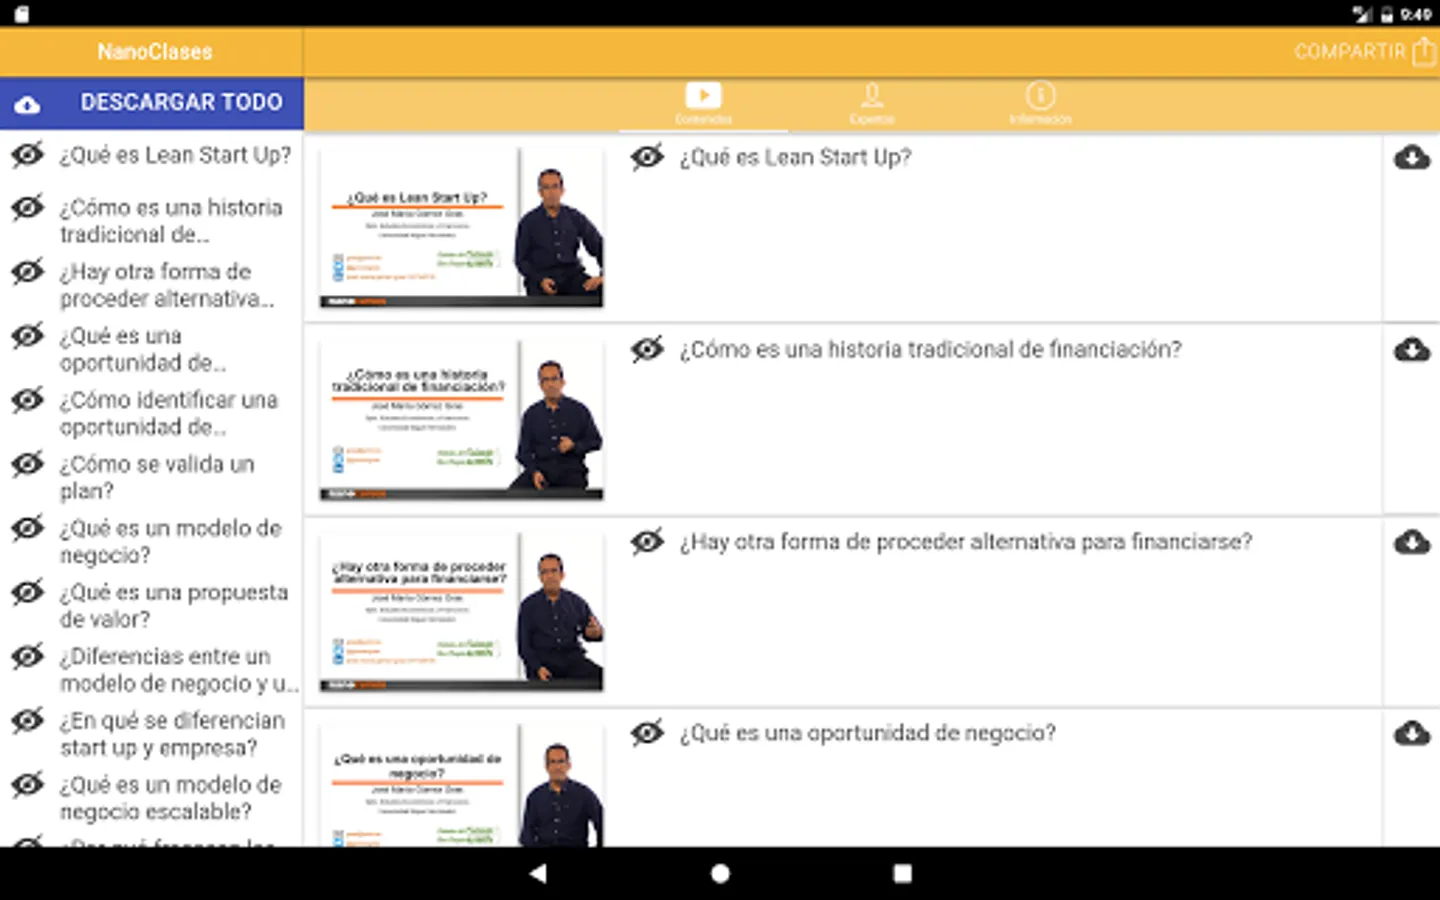
Task: Toggle sidebar eye for '¿En qué se diferencian start up y empresa?'
Action: [x=28, y=720]
